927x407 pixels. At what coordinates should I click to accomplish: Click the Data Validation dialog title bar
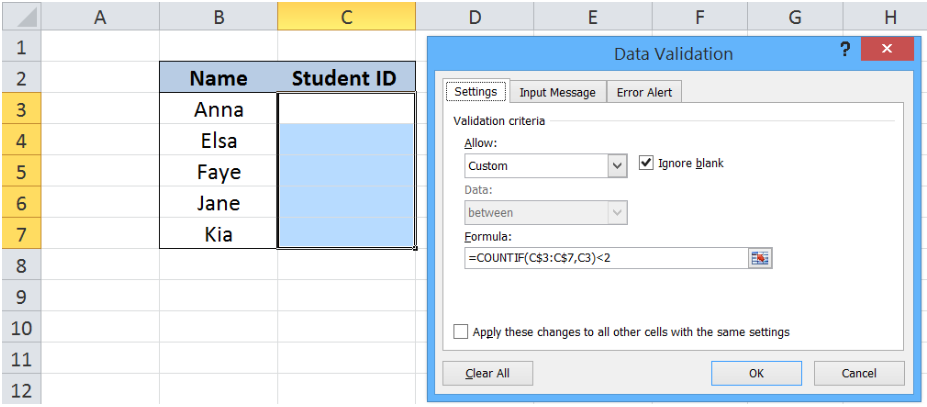(673, 54)
